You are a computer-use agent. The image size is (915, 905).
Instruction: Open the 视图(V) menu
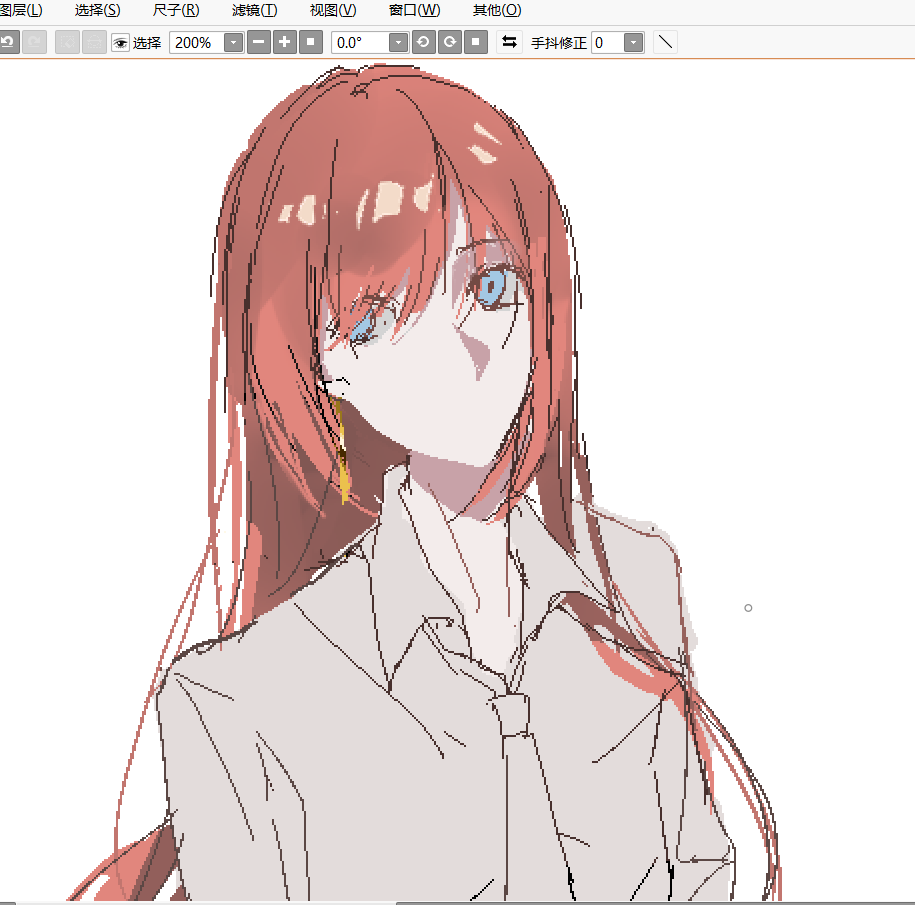click(x=333, y=11)
